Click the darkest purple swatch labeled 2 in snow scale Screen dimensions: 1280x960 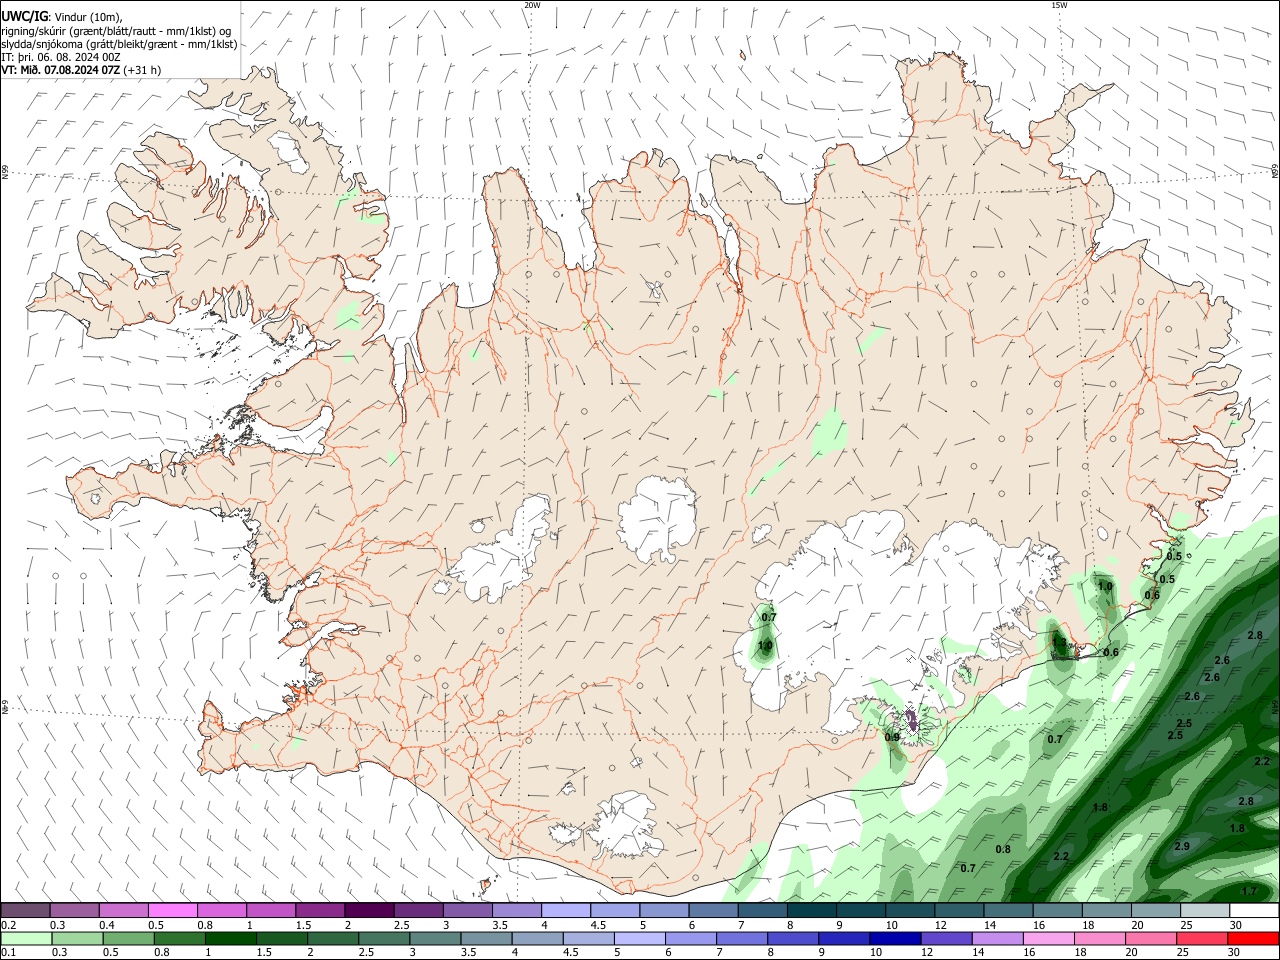pos(369,910)
